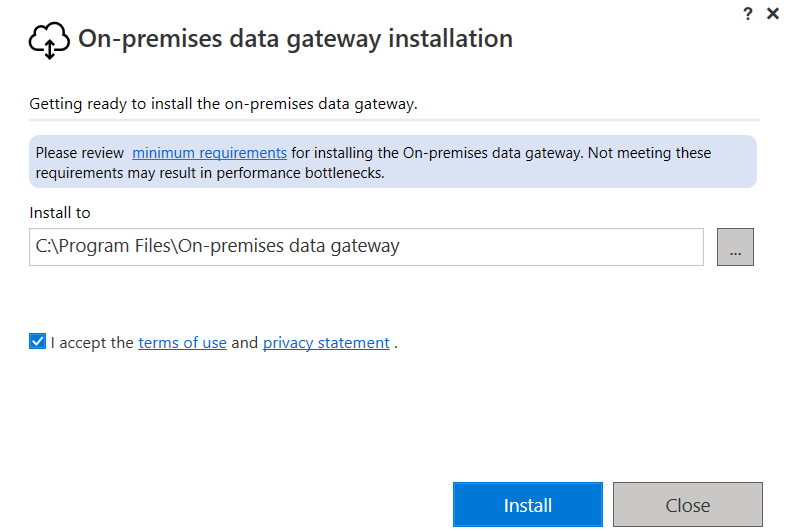The height and width of the screenshot is (531, 786).
Task: Uncheck the terms acceptance checkbox
Action: pos(38,342)
